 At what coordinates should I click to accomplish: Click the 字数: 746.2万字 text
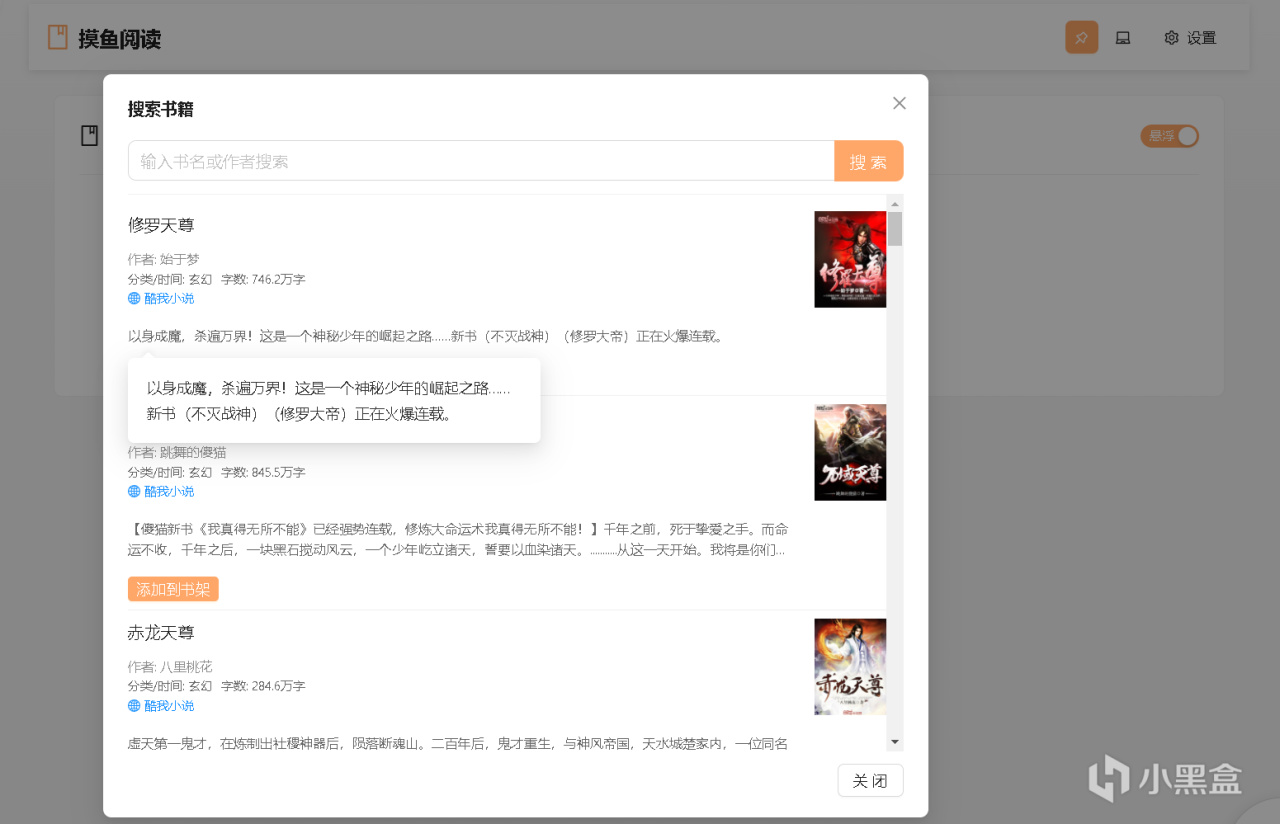(263, 279)
